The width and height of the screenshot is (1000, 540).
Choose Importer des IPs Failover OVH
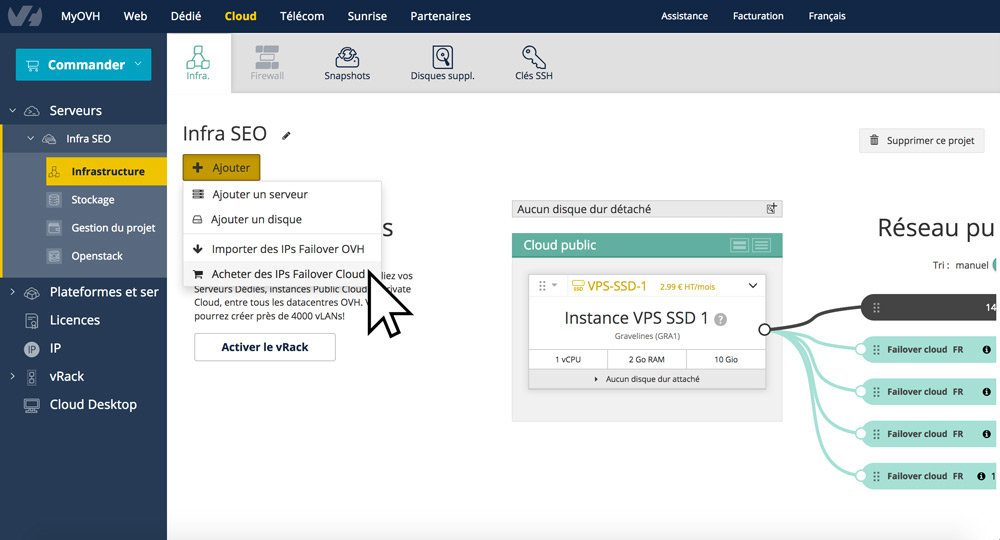click(x=282, y=249)
